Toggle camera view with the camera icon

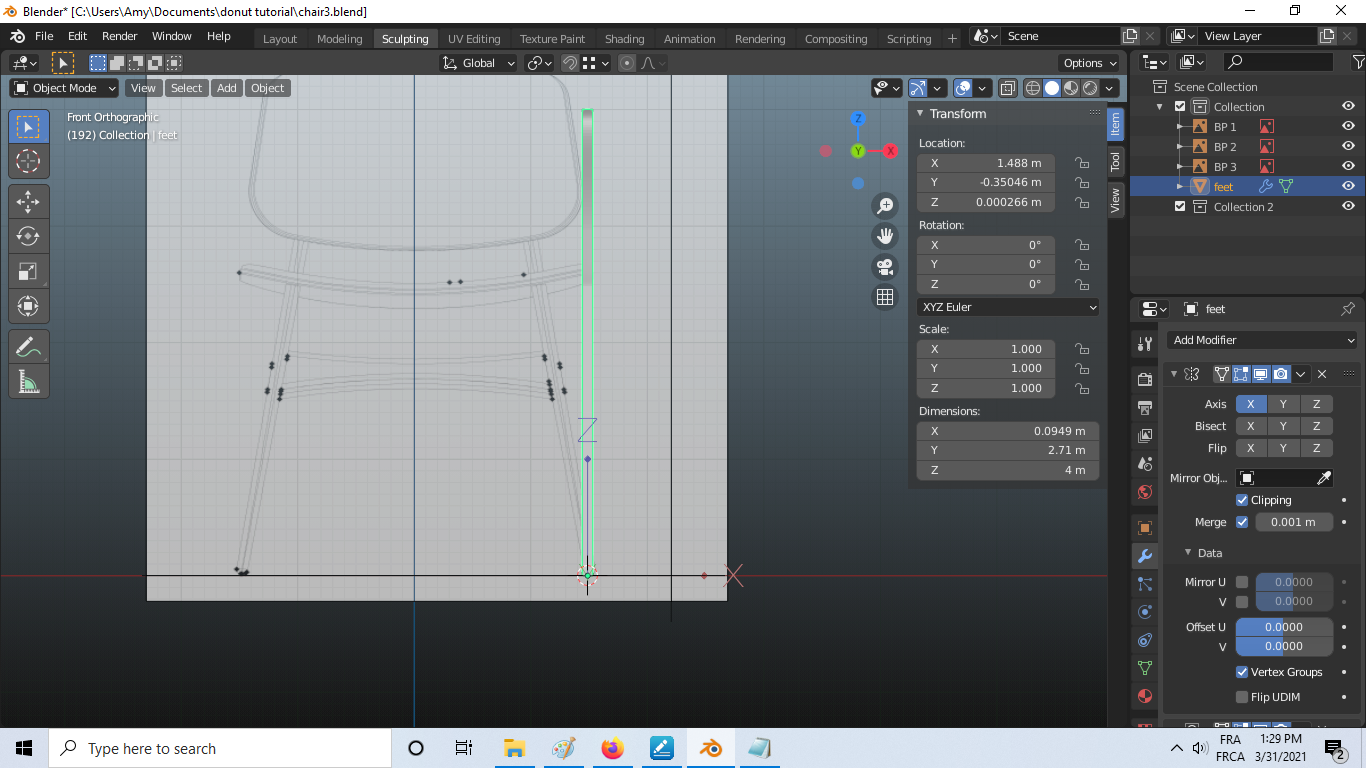pyautogui.click(x=885, y=267)
